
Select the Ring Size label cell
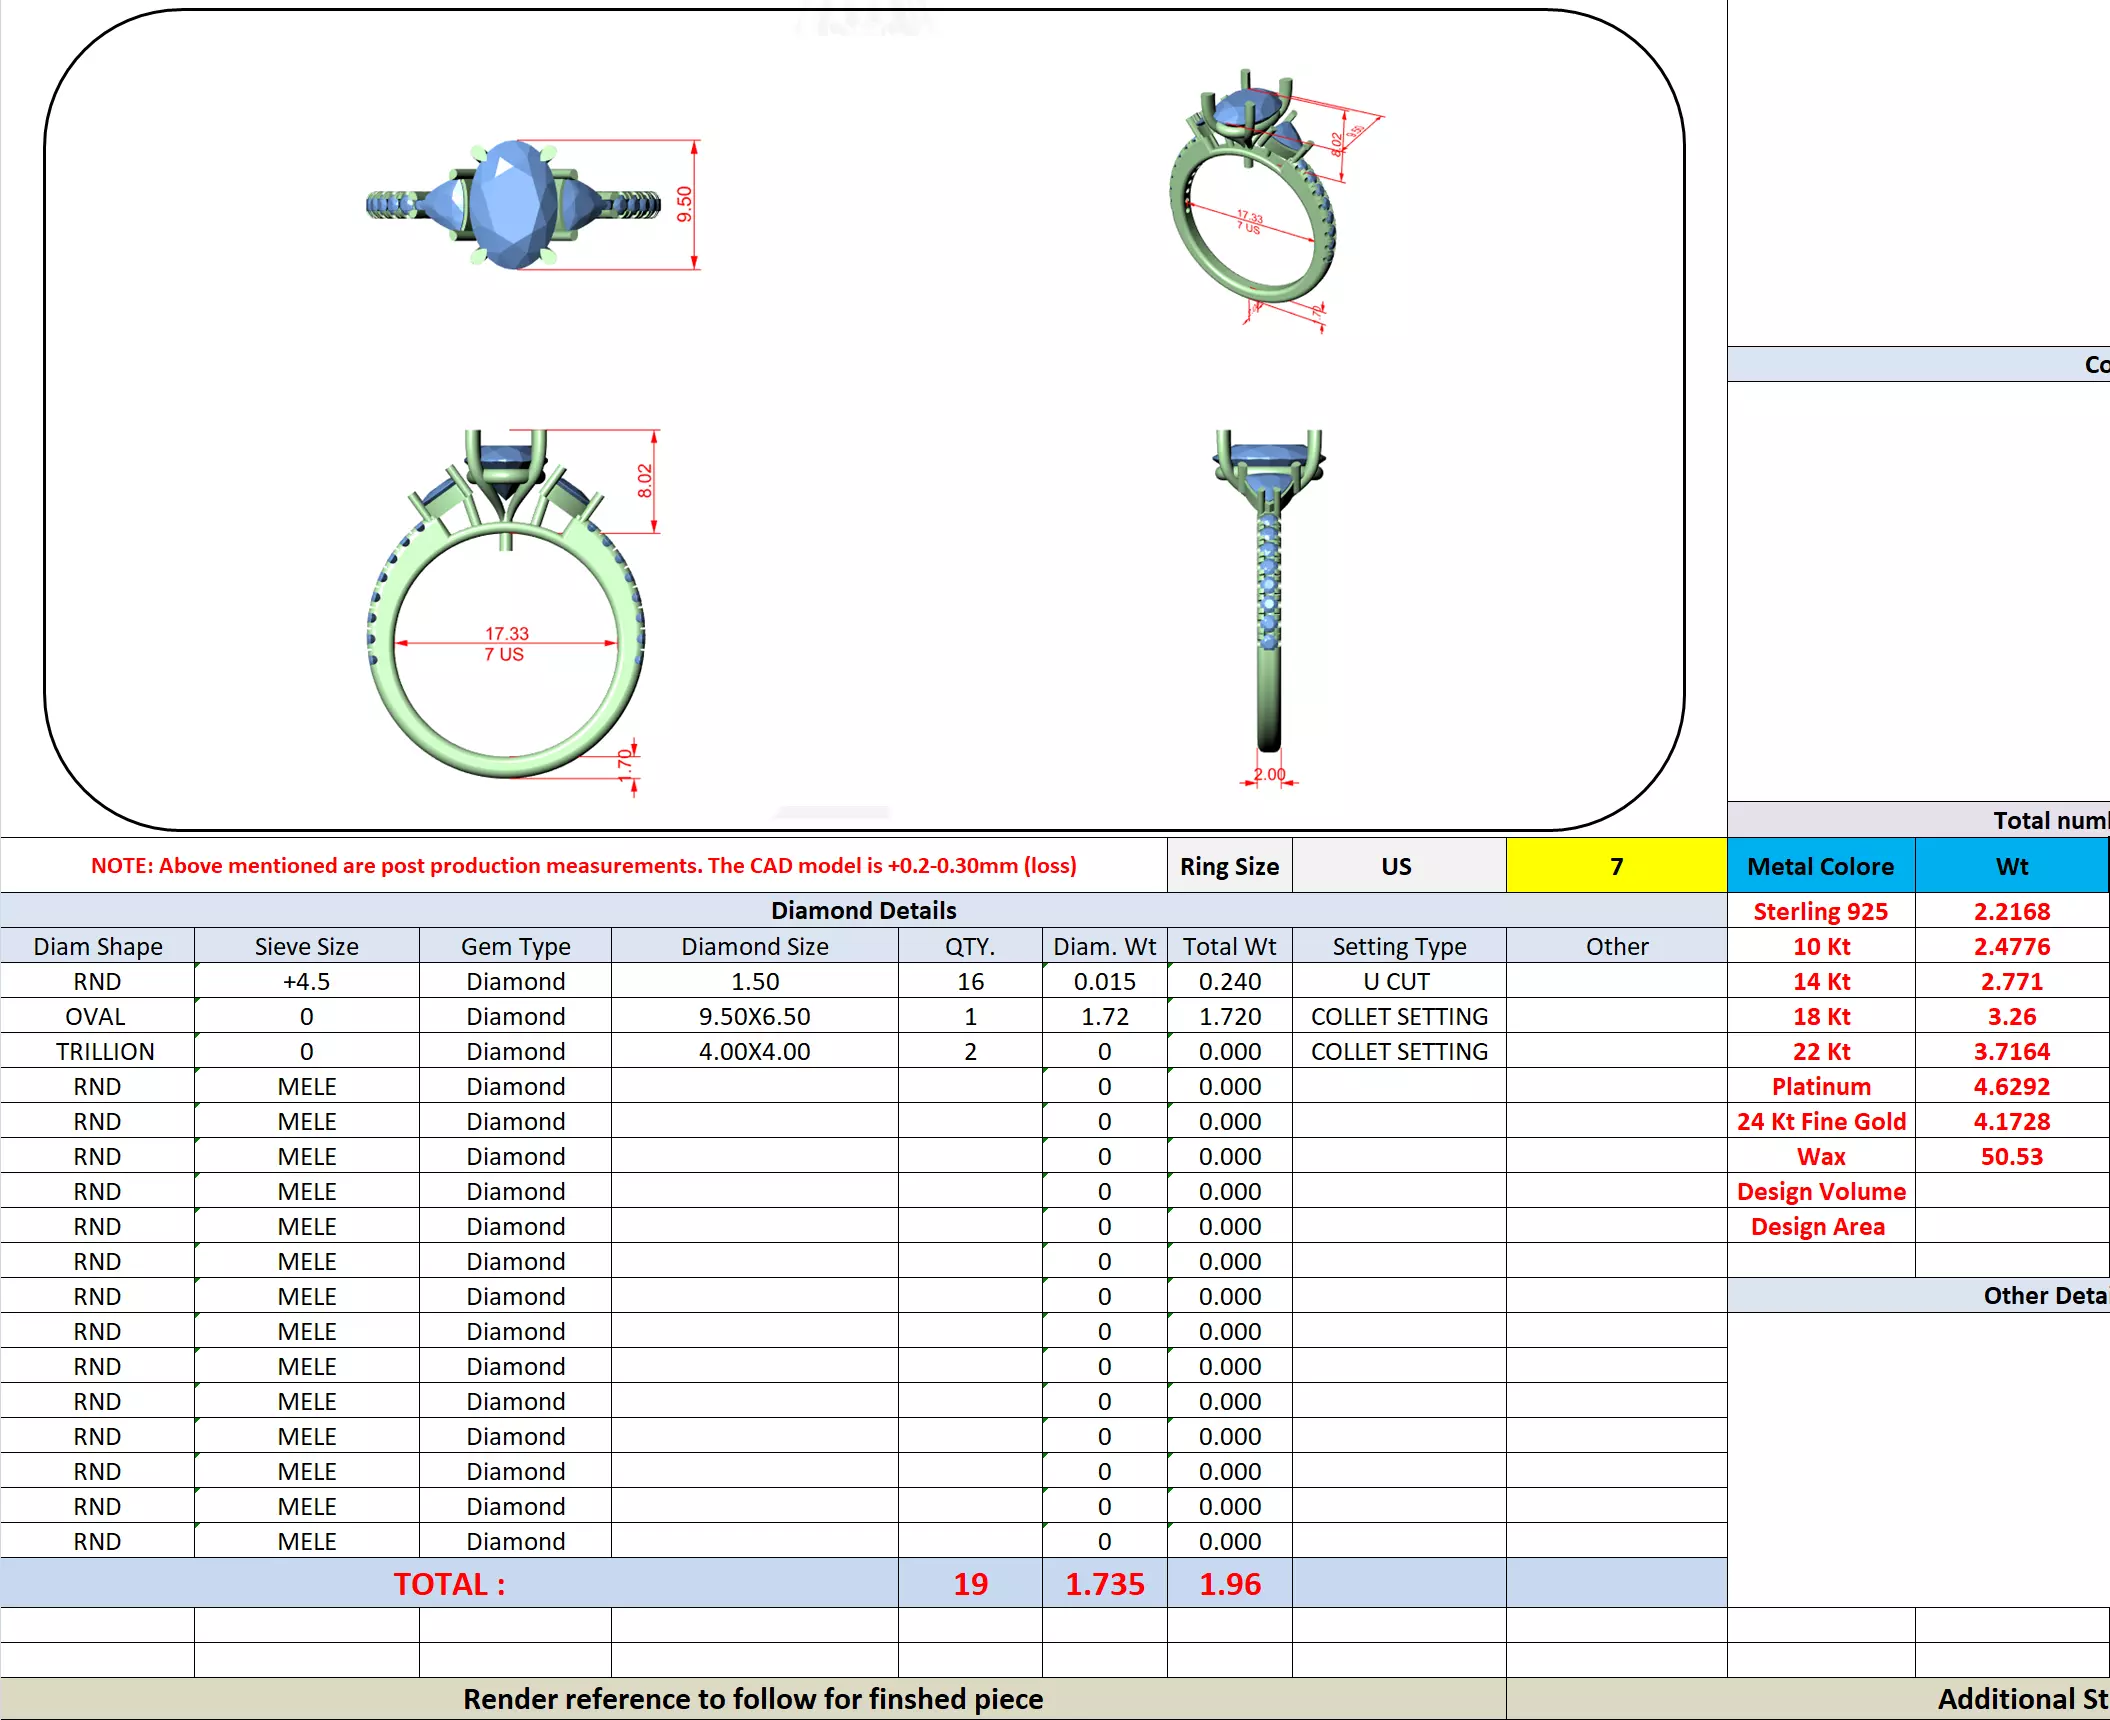pos(1229,866)
